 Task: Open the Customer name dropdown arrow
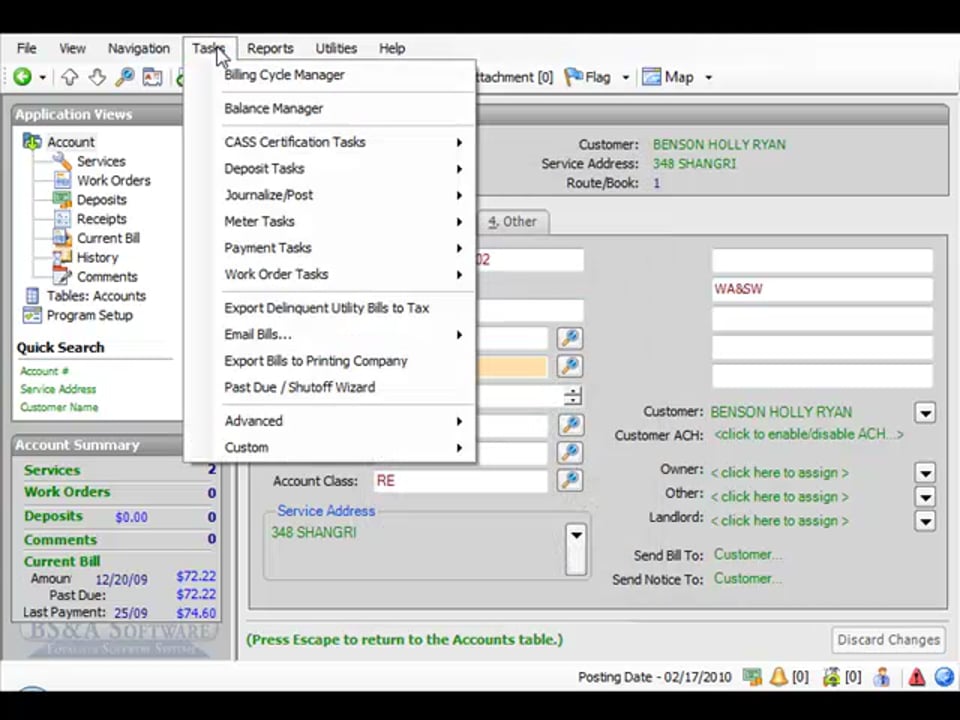pyautogui.click(x=925, y=413)
